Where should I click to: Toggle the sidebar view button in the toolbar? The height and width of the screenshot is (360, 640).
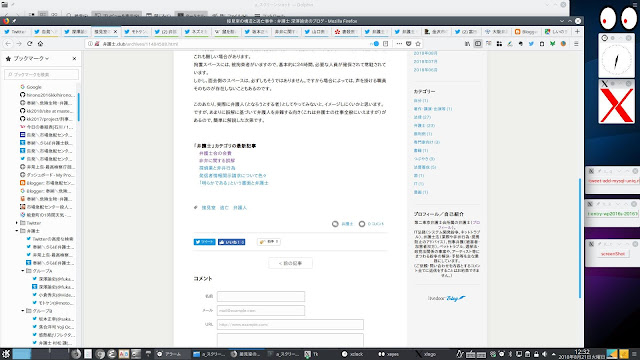point(478,44)
